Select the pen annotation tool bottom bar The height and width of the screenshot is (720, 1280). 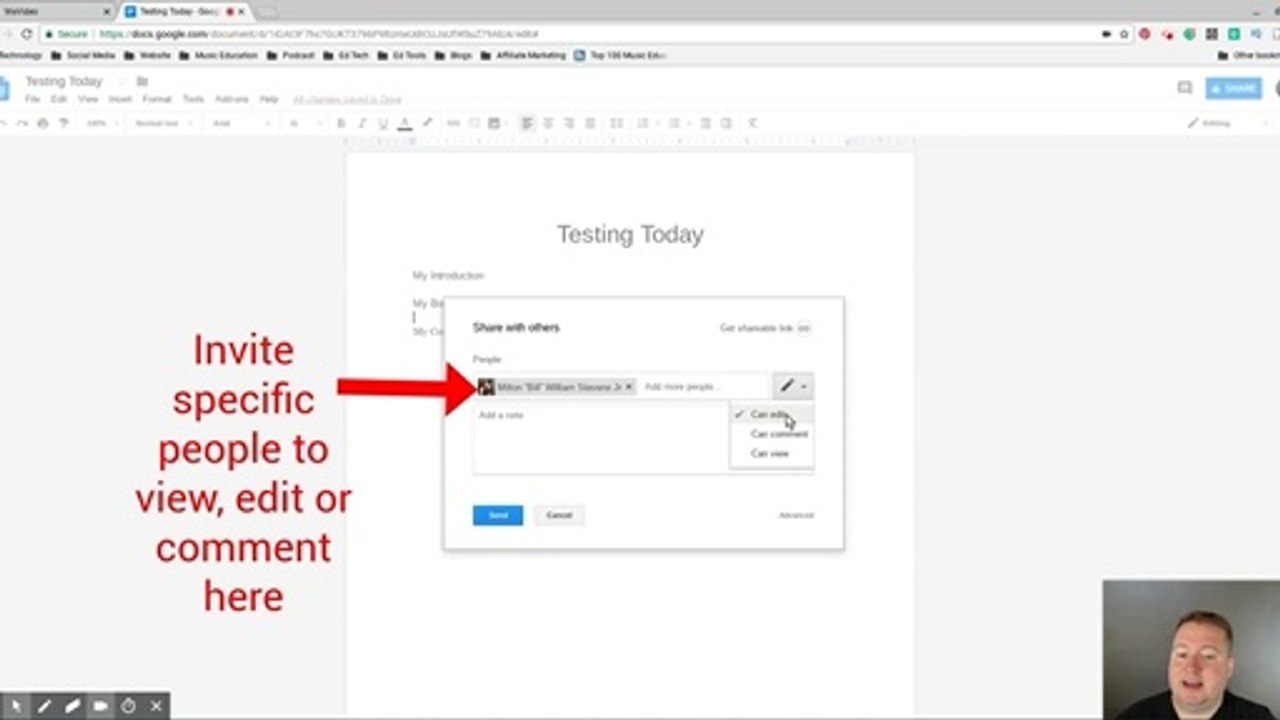44,706
